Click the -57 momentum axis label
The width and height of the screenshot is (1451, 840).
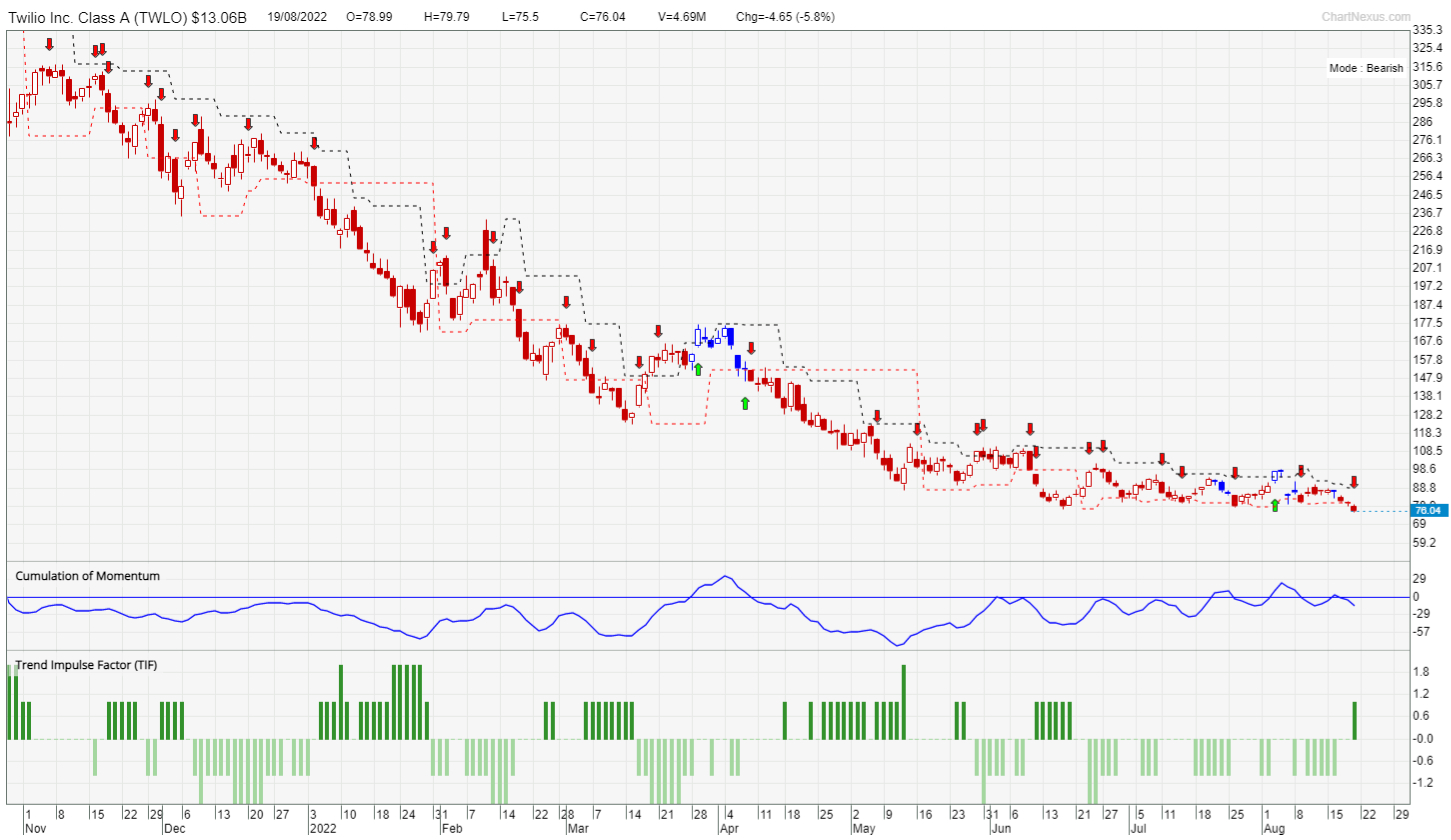click(x=1421, y=633)
